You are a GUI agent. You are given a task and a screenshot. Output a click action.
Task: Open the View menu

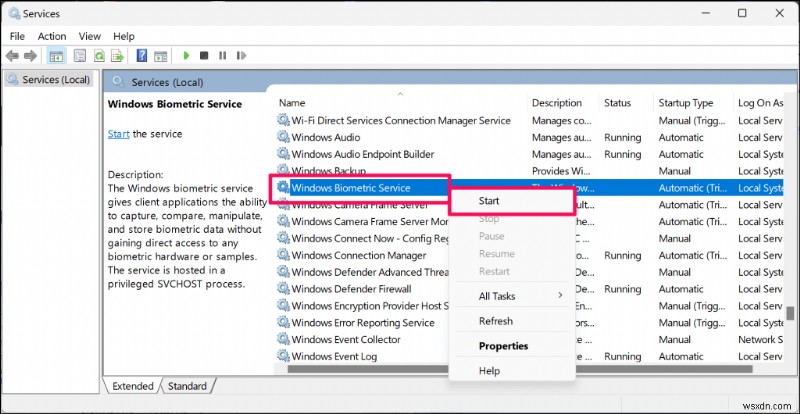click(x=90, y=36)
